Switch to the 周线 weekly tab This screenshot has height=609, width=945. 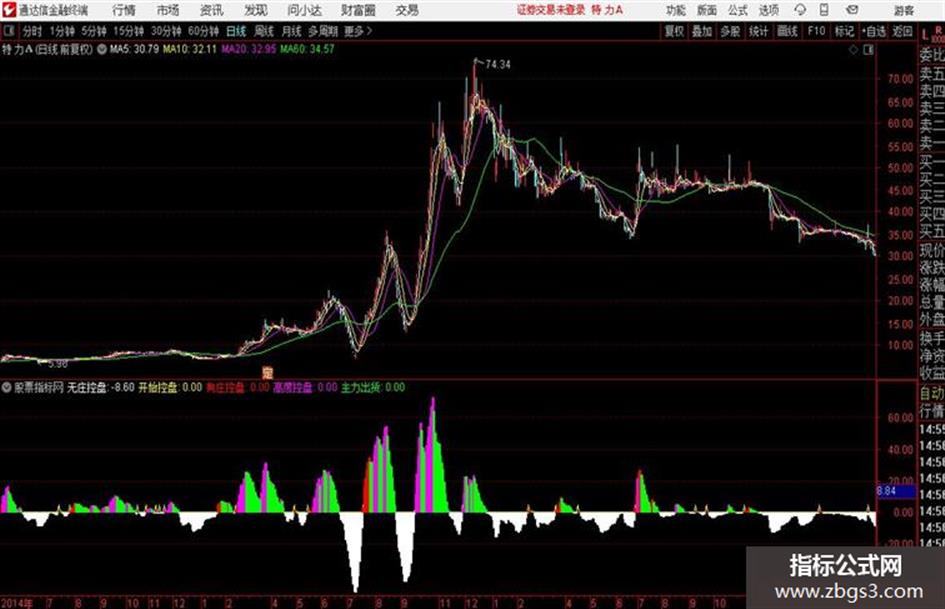click(264, 31)
